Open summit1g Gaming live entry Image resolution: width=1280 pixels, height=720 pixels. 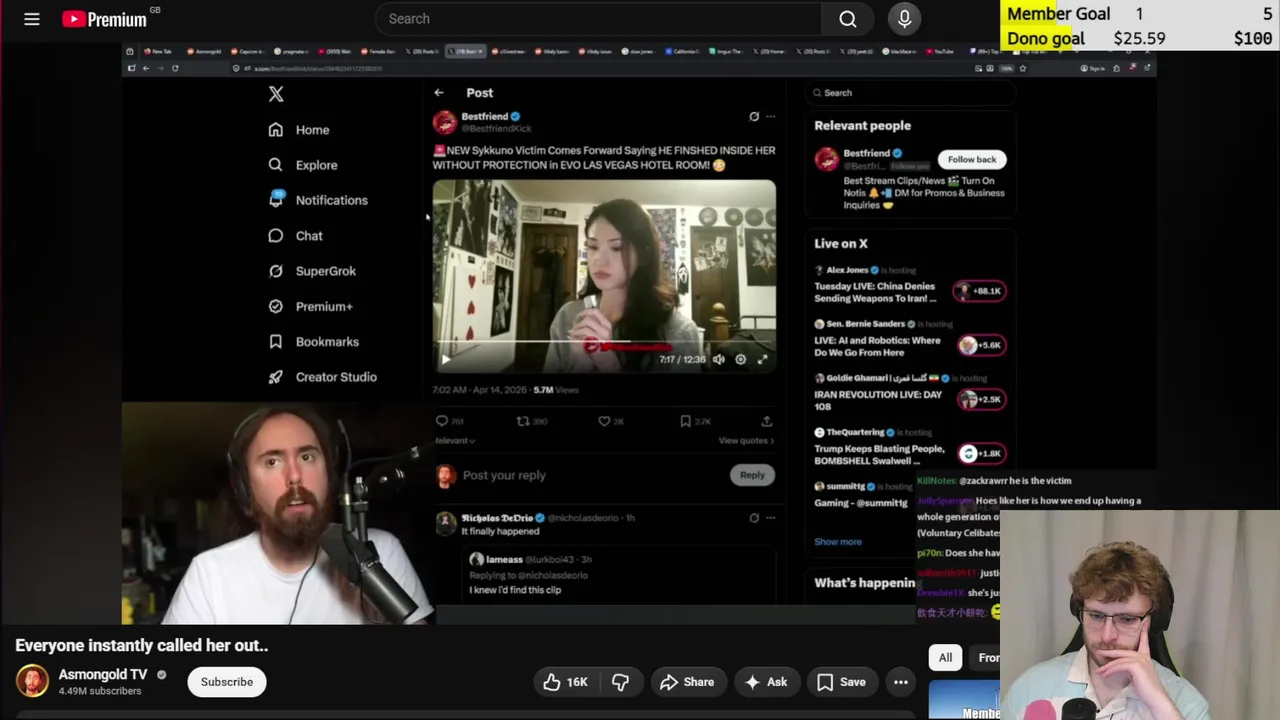coord(862,495)
